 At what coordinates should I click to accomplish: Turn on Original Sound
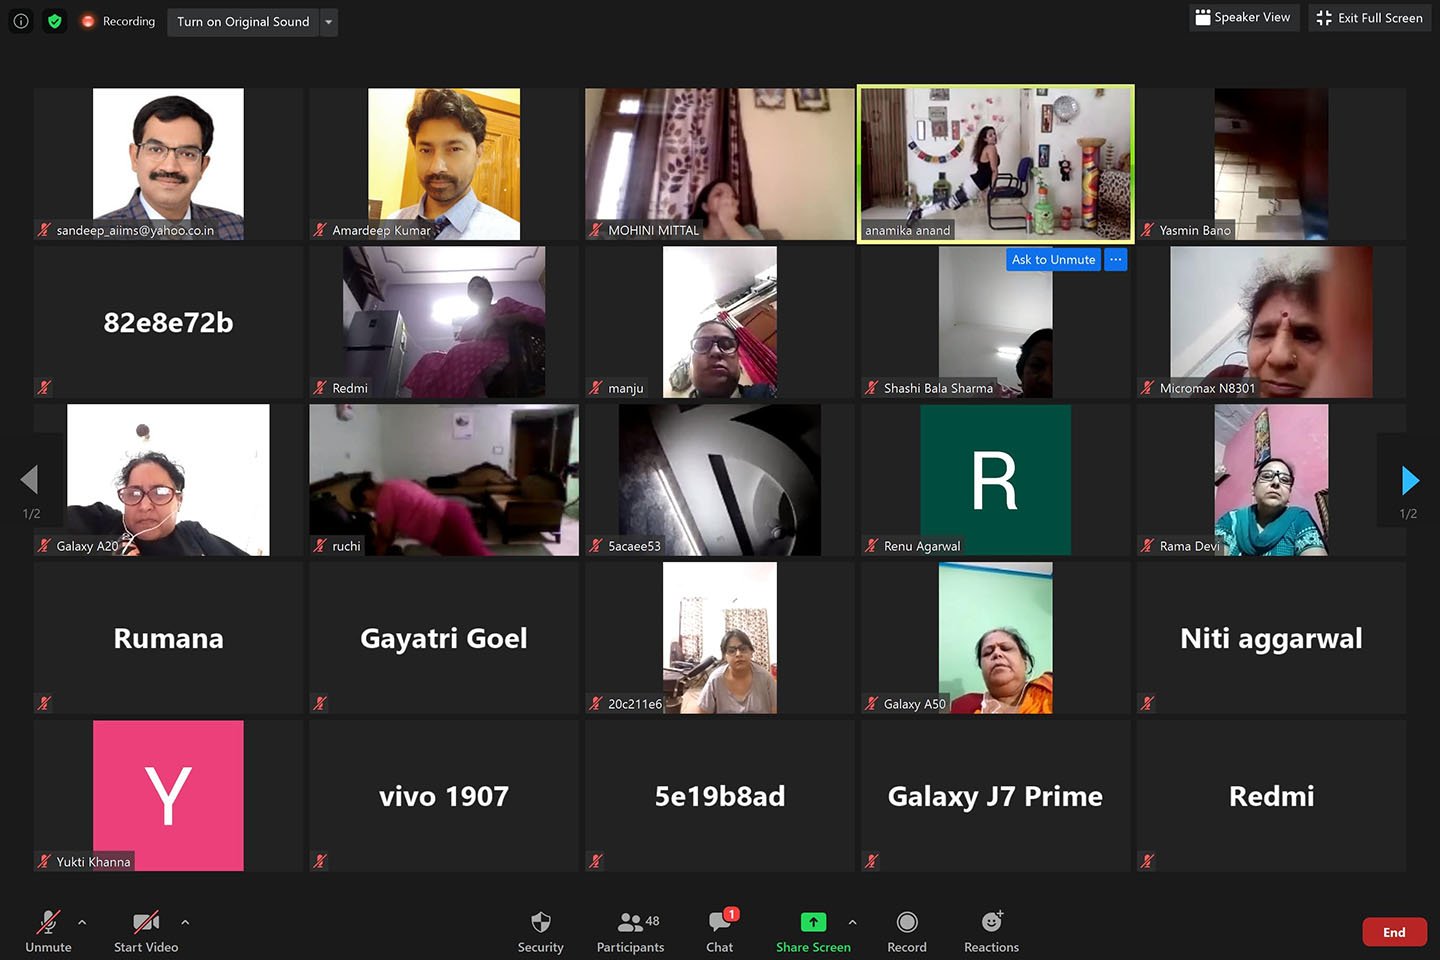point(243,22)
